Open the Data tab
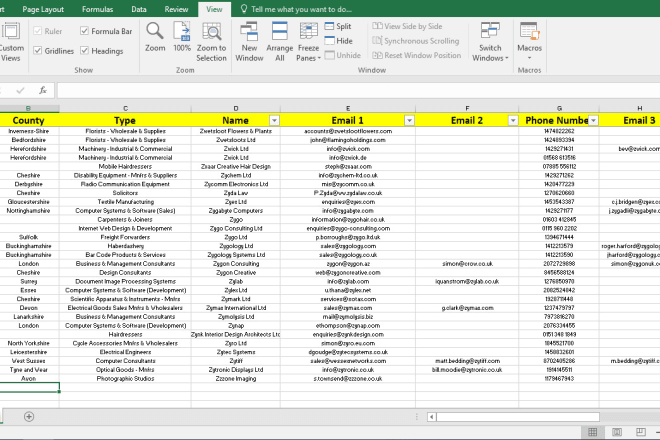The height and width of the screenshot is (440, 660). [139, 9]
